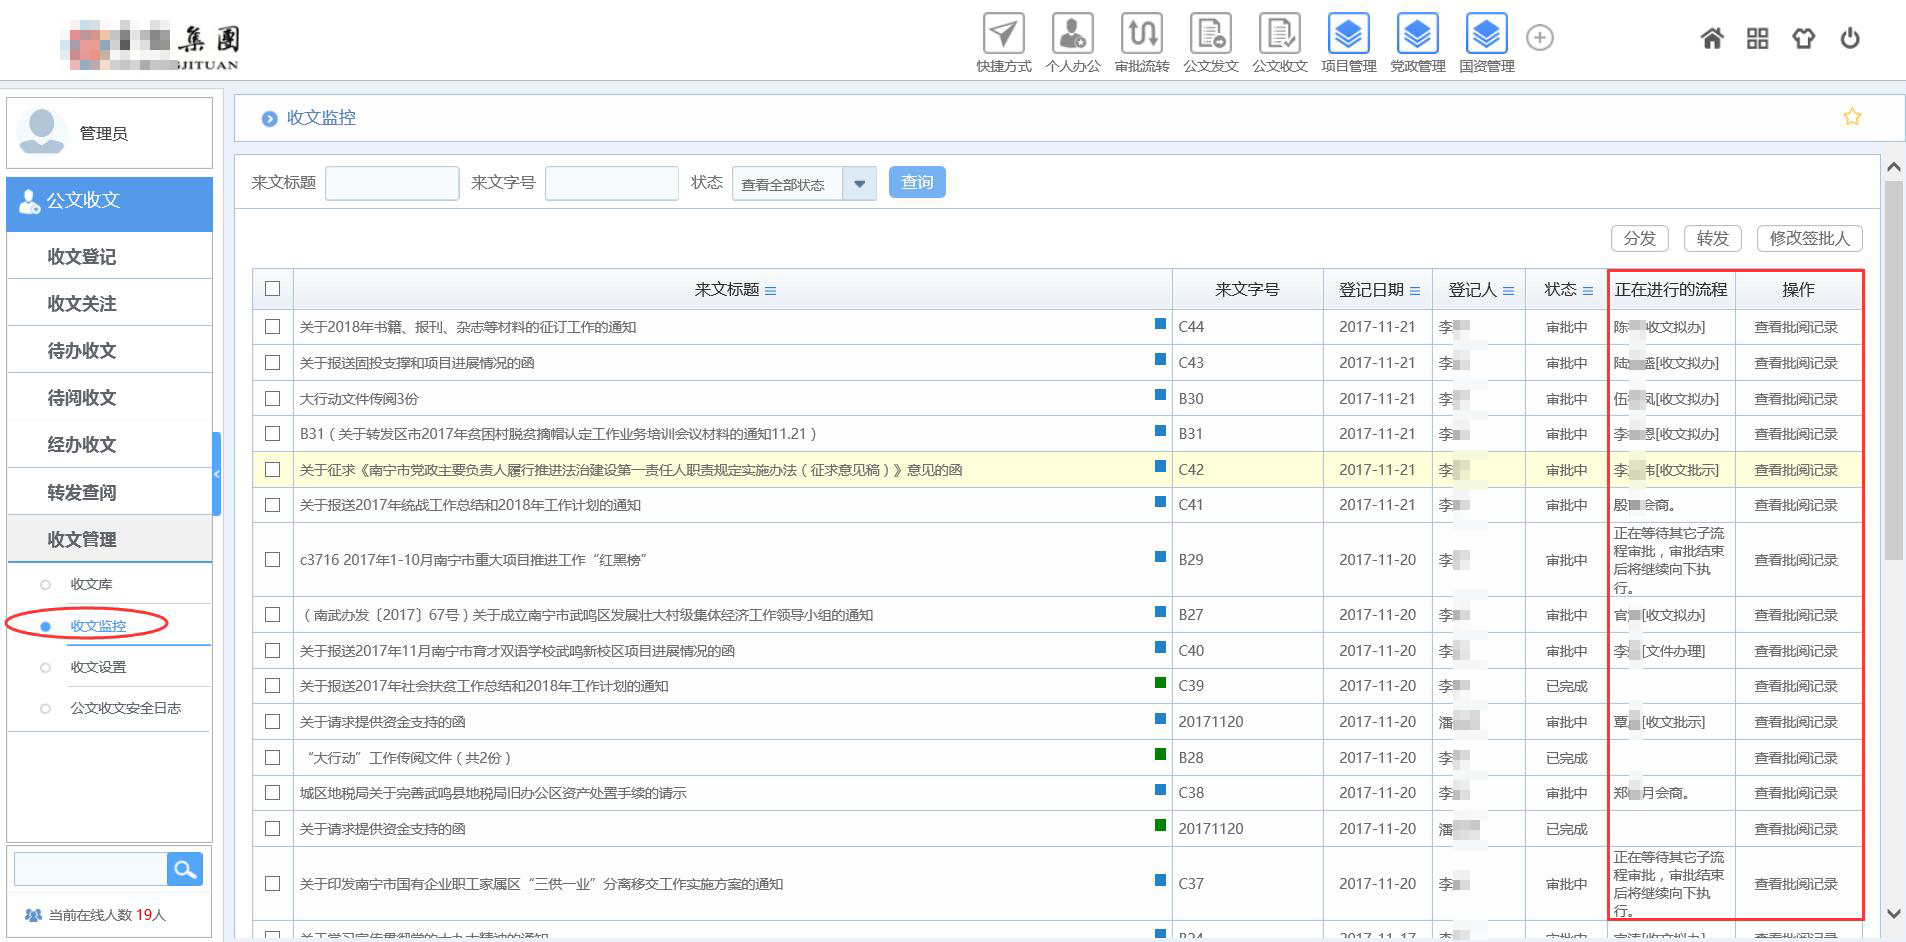Click the plus icon to add module

click(x=1539, y=38)
